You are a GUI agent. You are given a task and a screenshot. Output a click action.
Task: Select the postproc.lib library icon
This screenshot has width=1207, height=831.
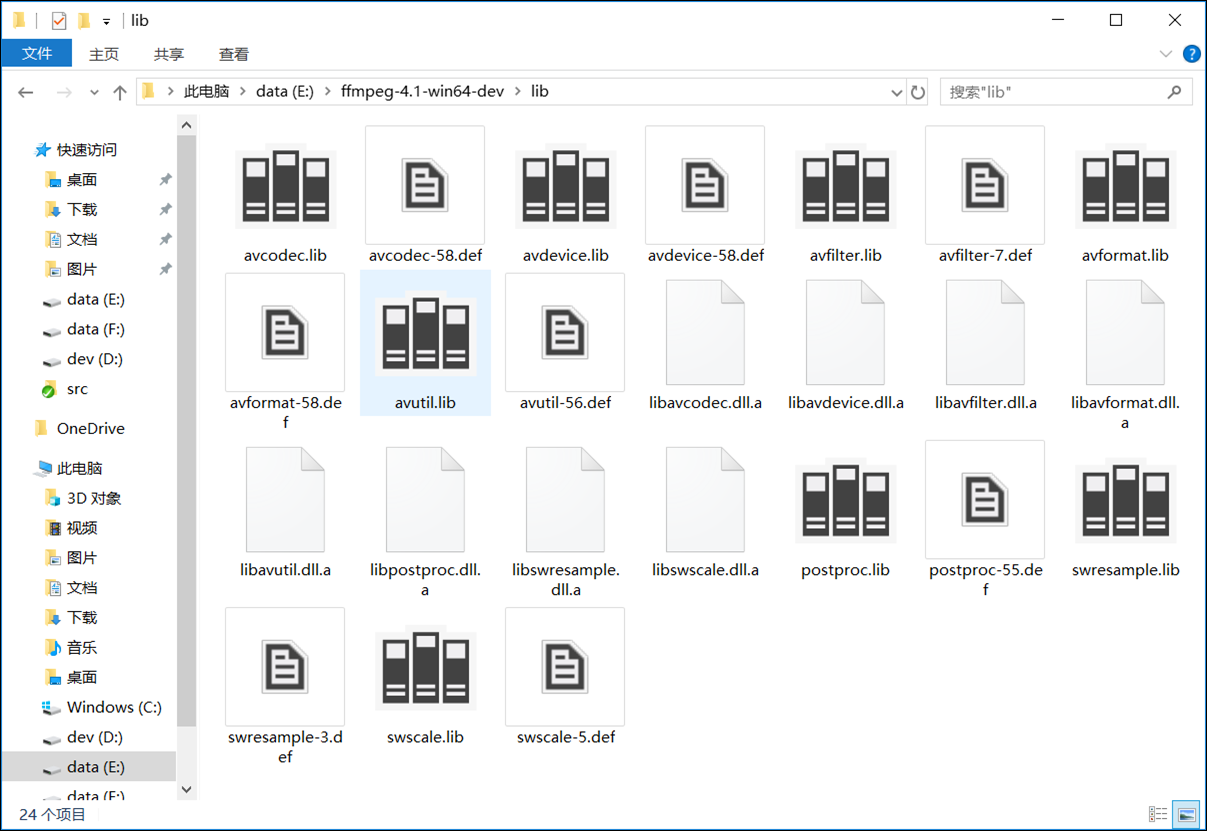click(x=845, y=502)
